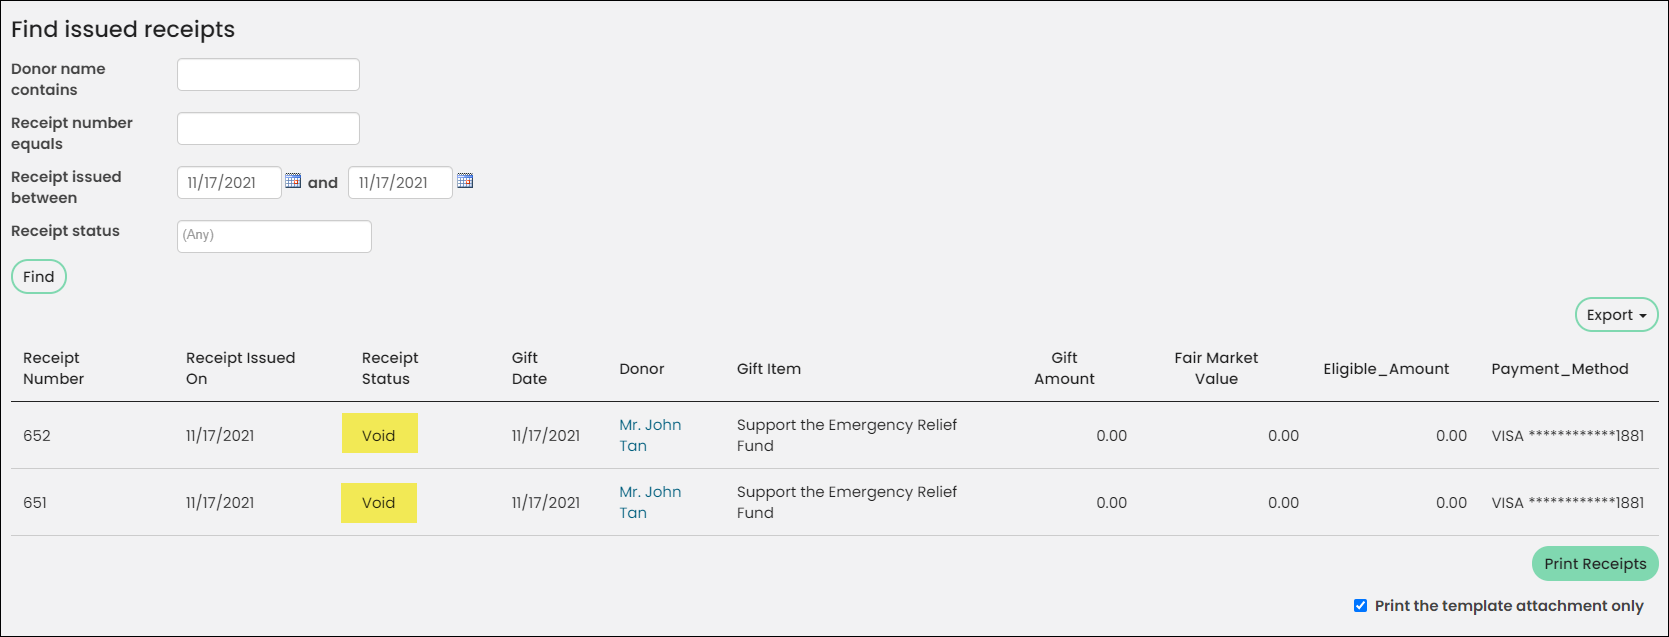Sort by Receipt Status column header

390,368
